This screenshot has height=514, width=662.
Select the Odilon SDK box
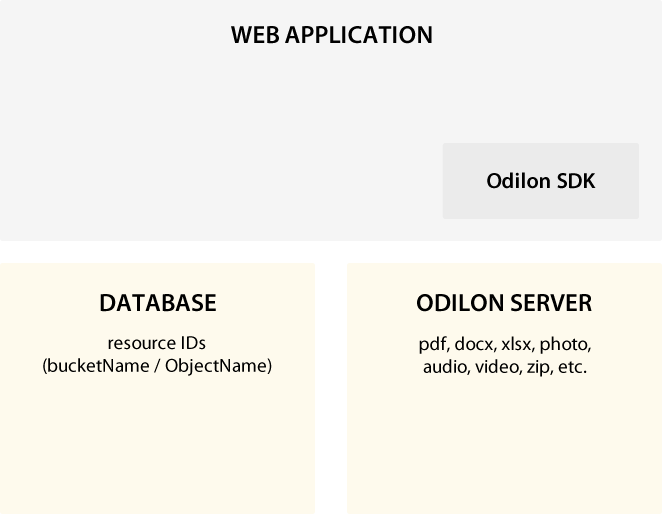point(541,181)
